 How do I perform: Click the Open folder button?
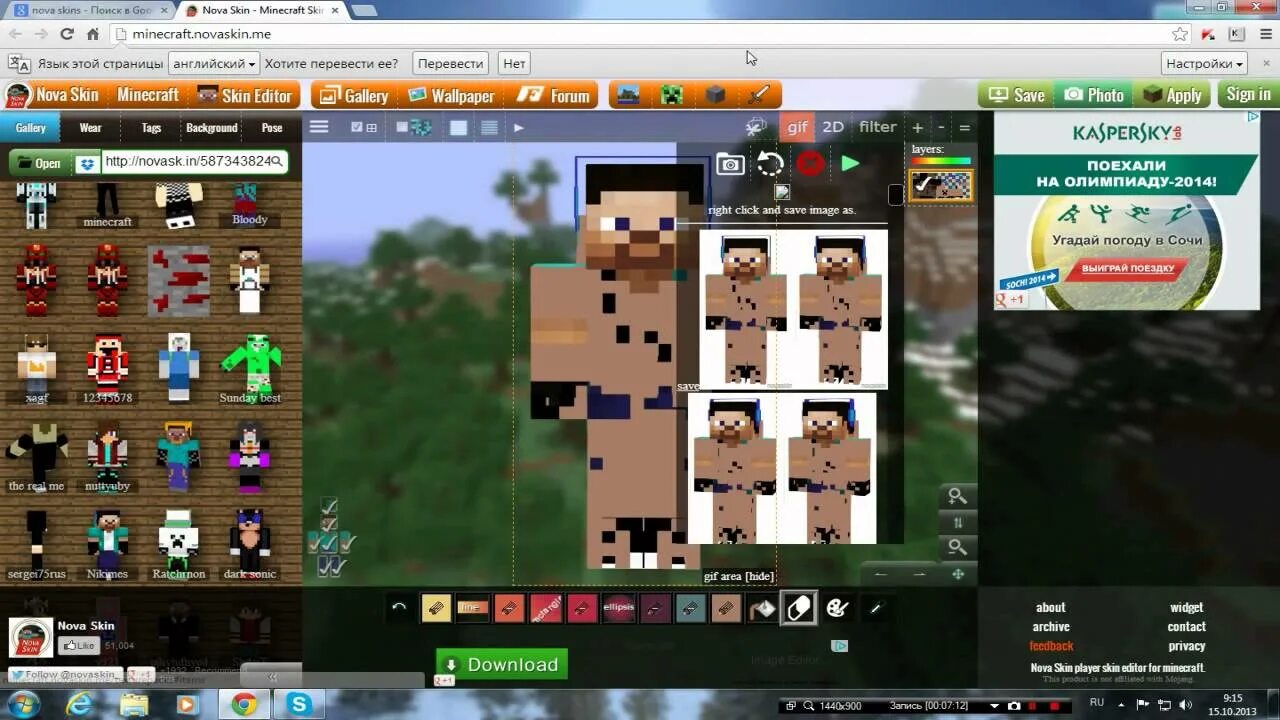tap(39, 163)
